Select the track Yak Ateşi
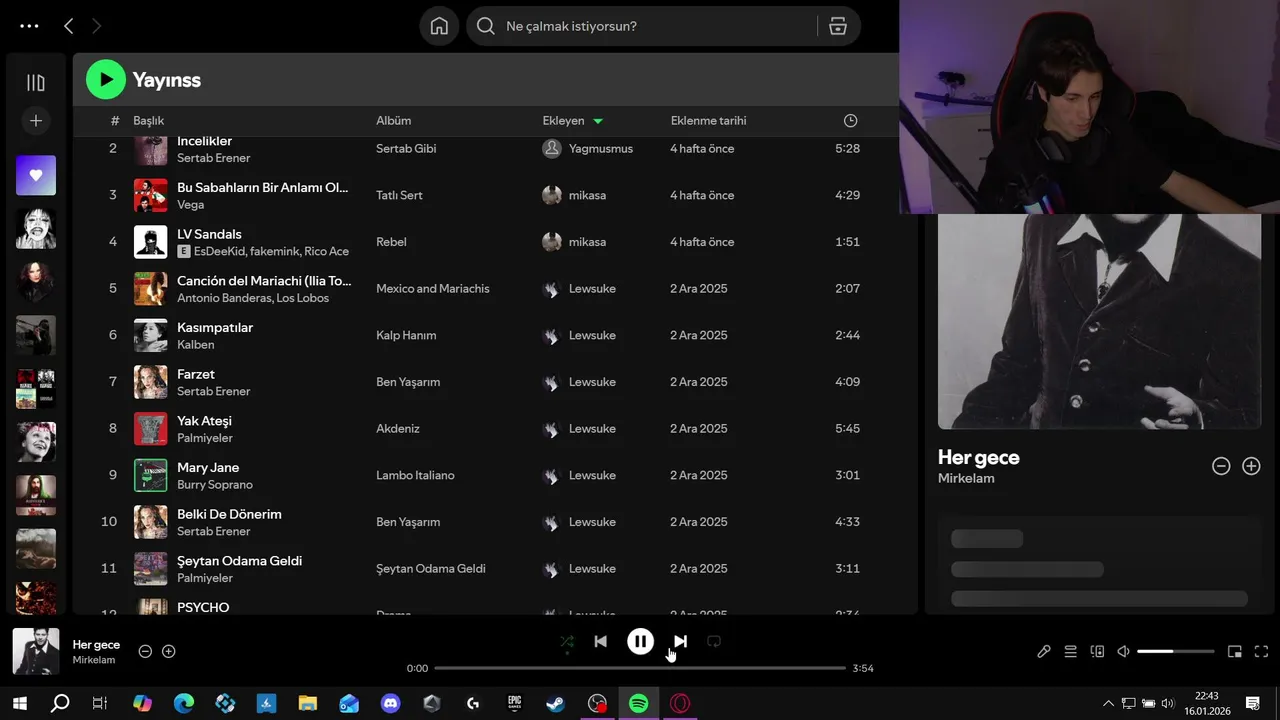The height and width of the screenshot is (720, 1280). [x=204, y=421]
